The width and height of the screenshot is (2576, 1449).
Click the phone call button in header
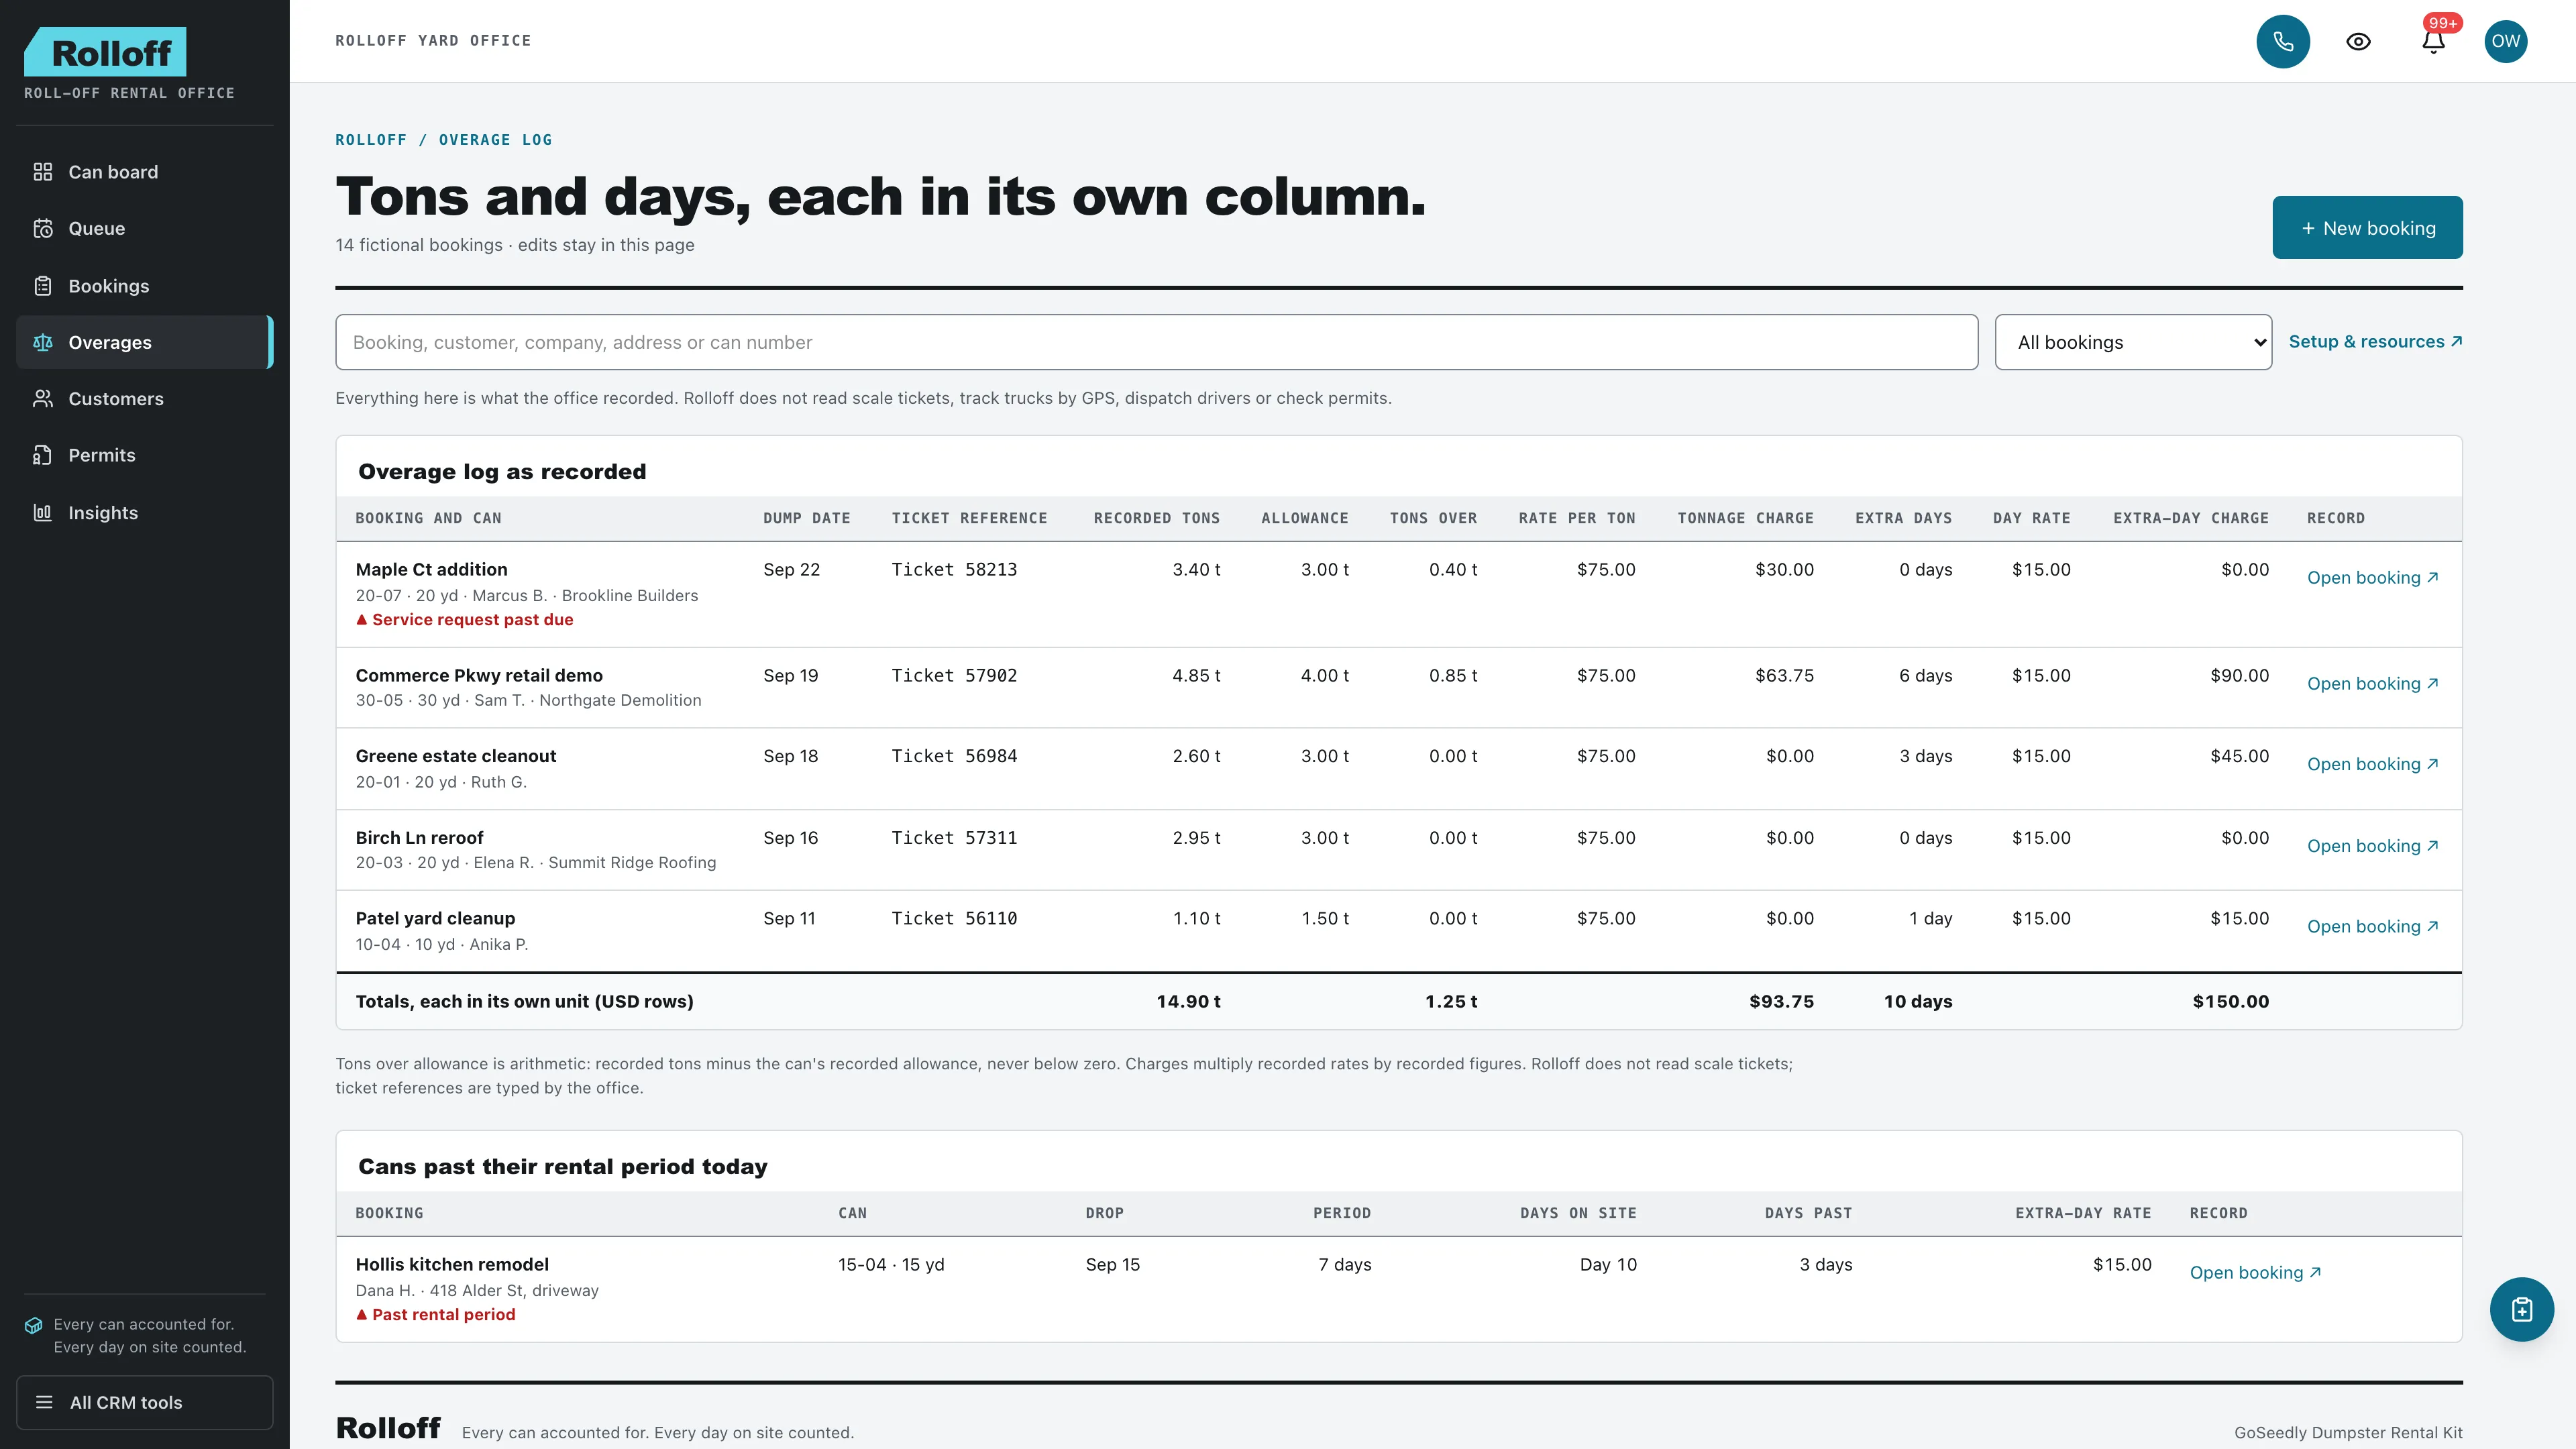tap(2283, 41)
